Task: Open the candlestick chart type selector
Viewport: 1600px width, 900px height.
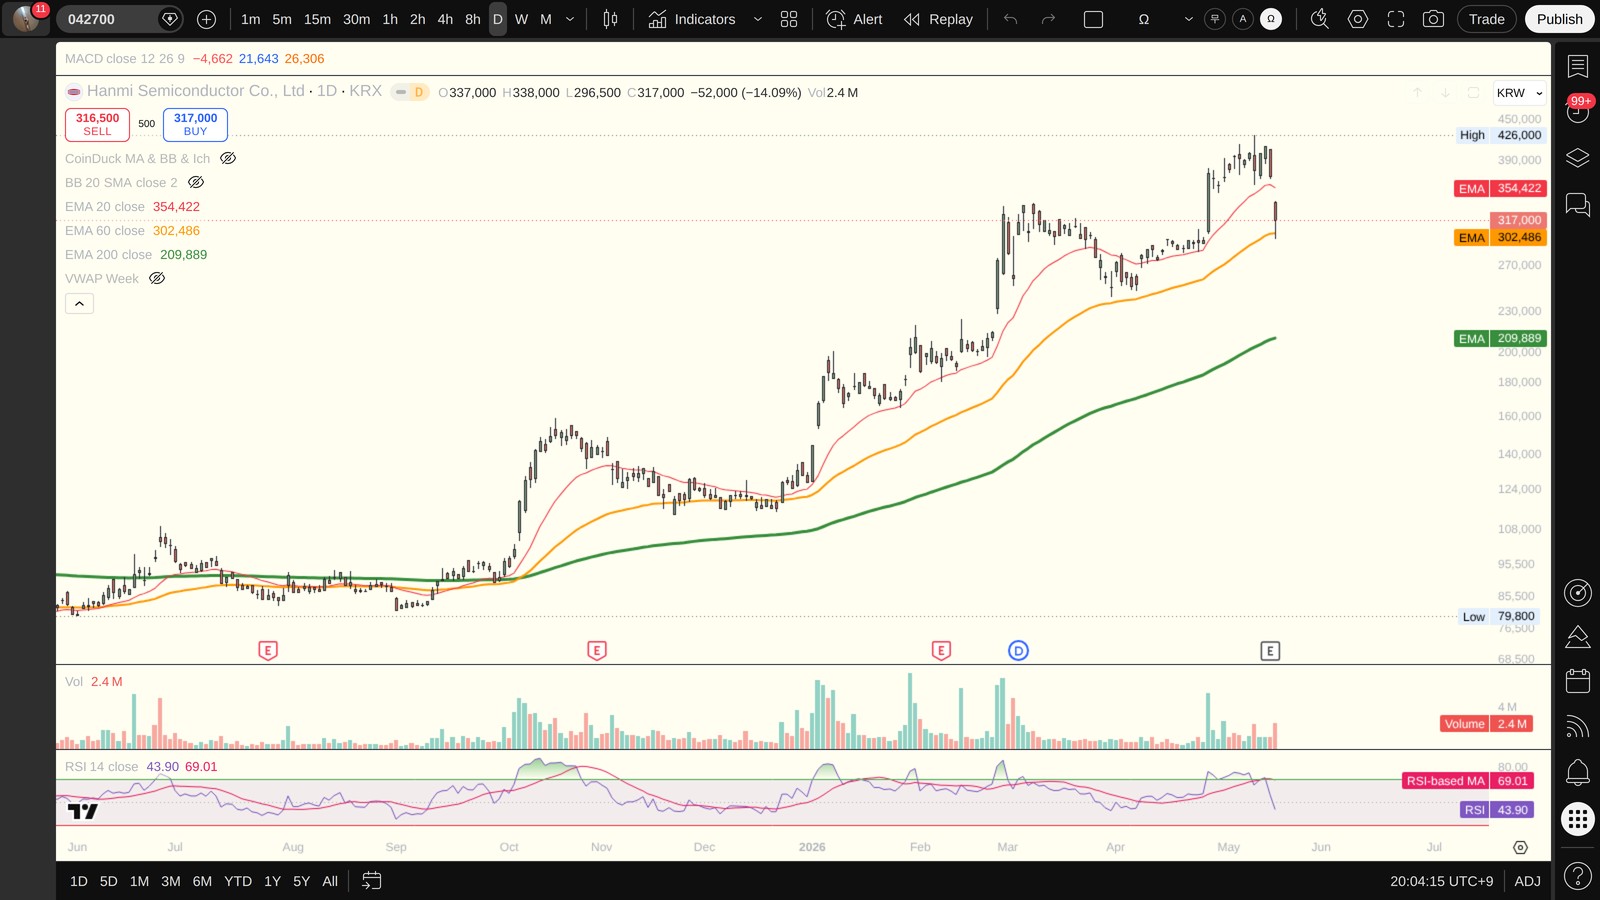Action: pos(610,19)
